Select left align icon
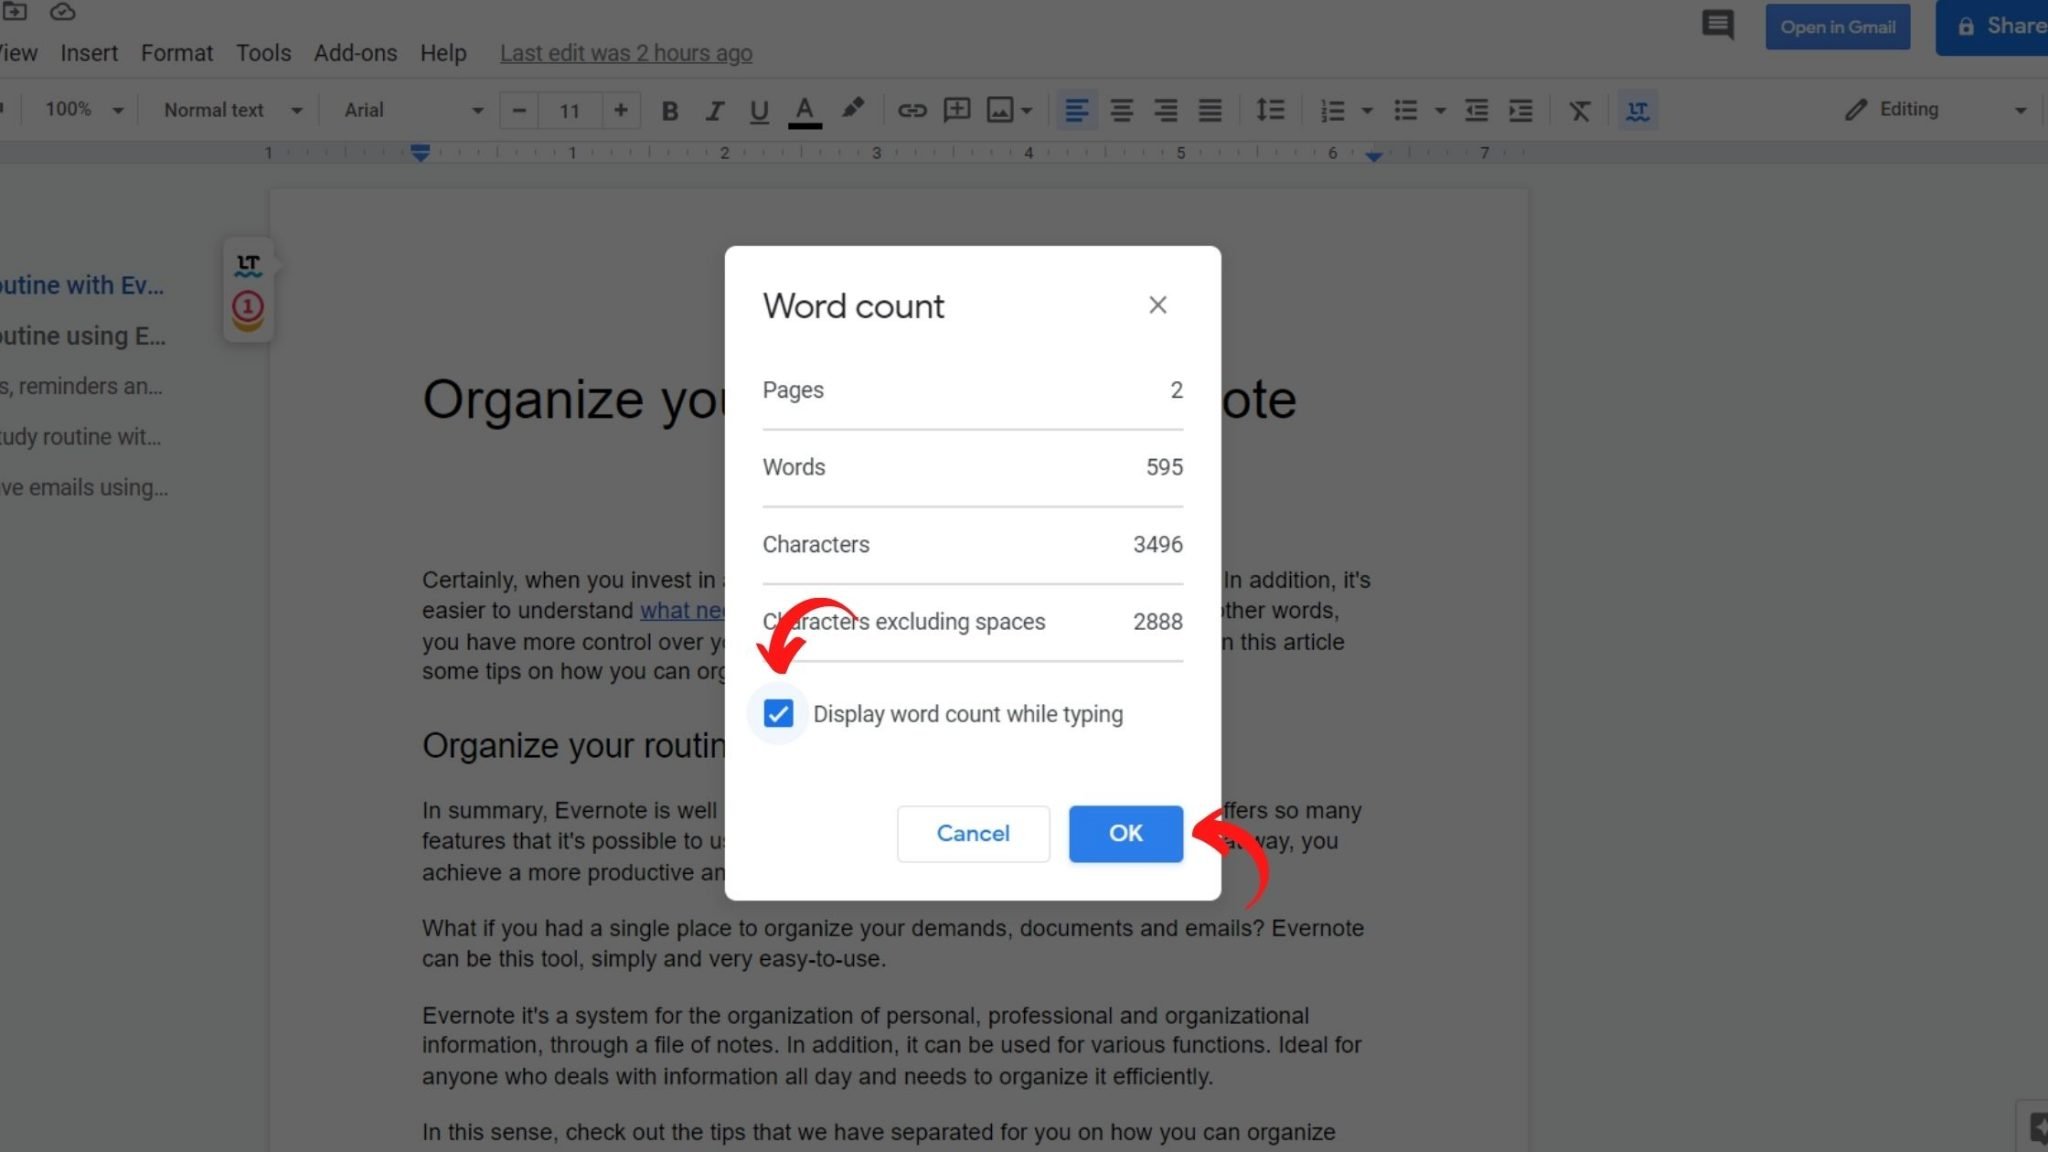The image size is (2048, 1152). [1076, 111]
